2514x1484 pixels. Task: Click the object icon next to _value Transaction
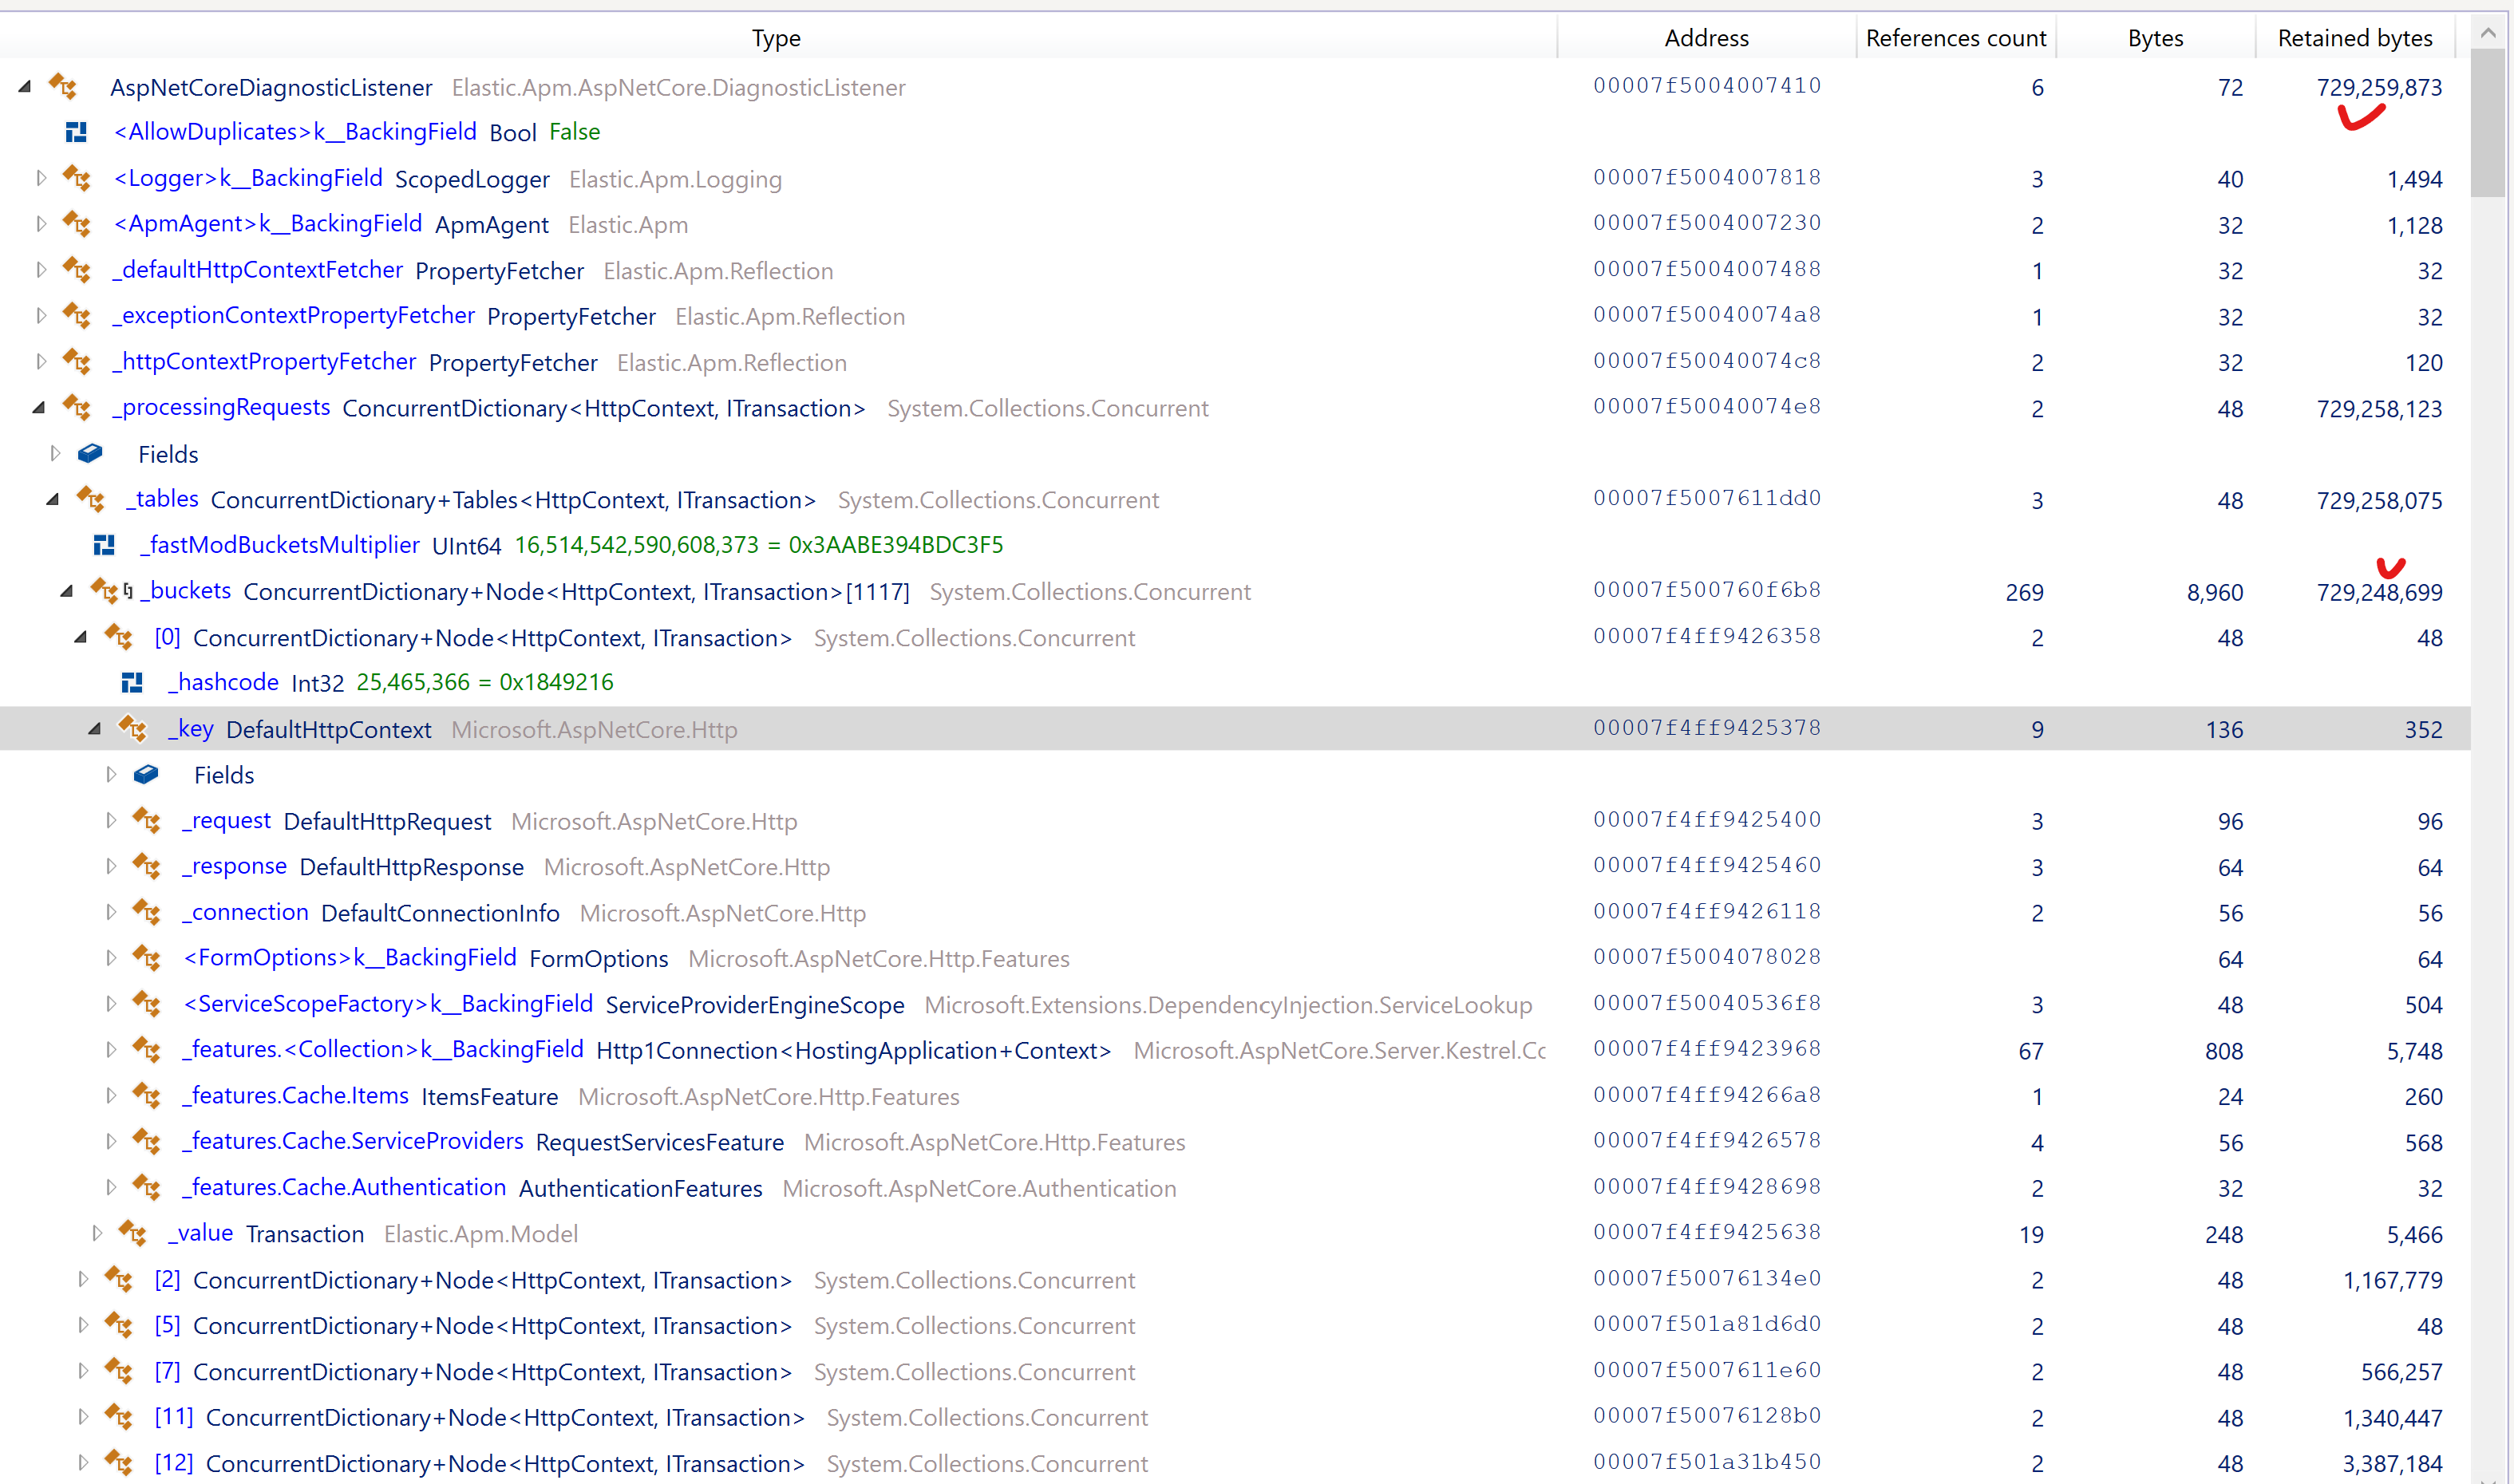(x=135, y=1233)
